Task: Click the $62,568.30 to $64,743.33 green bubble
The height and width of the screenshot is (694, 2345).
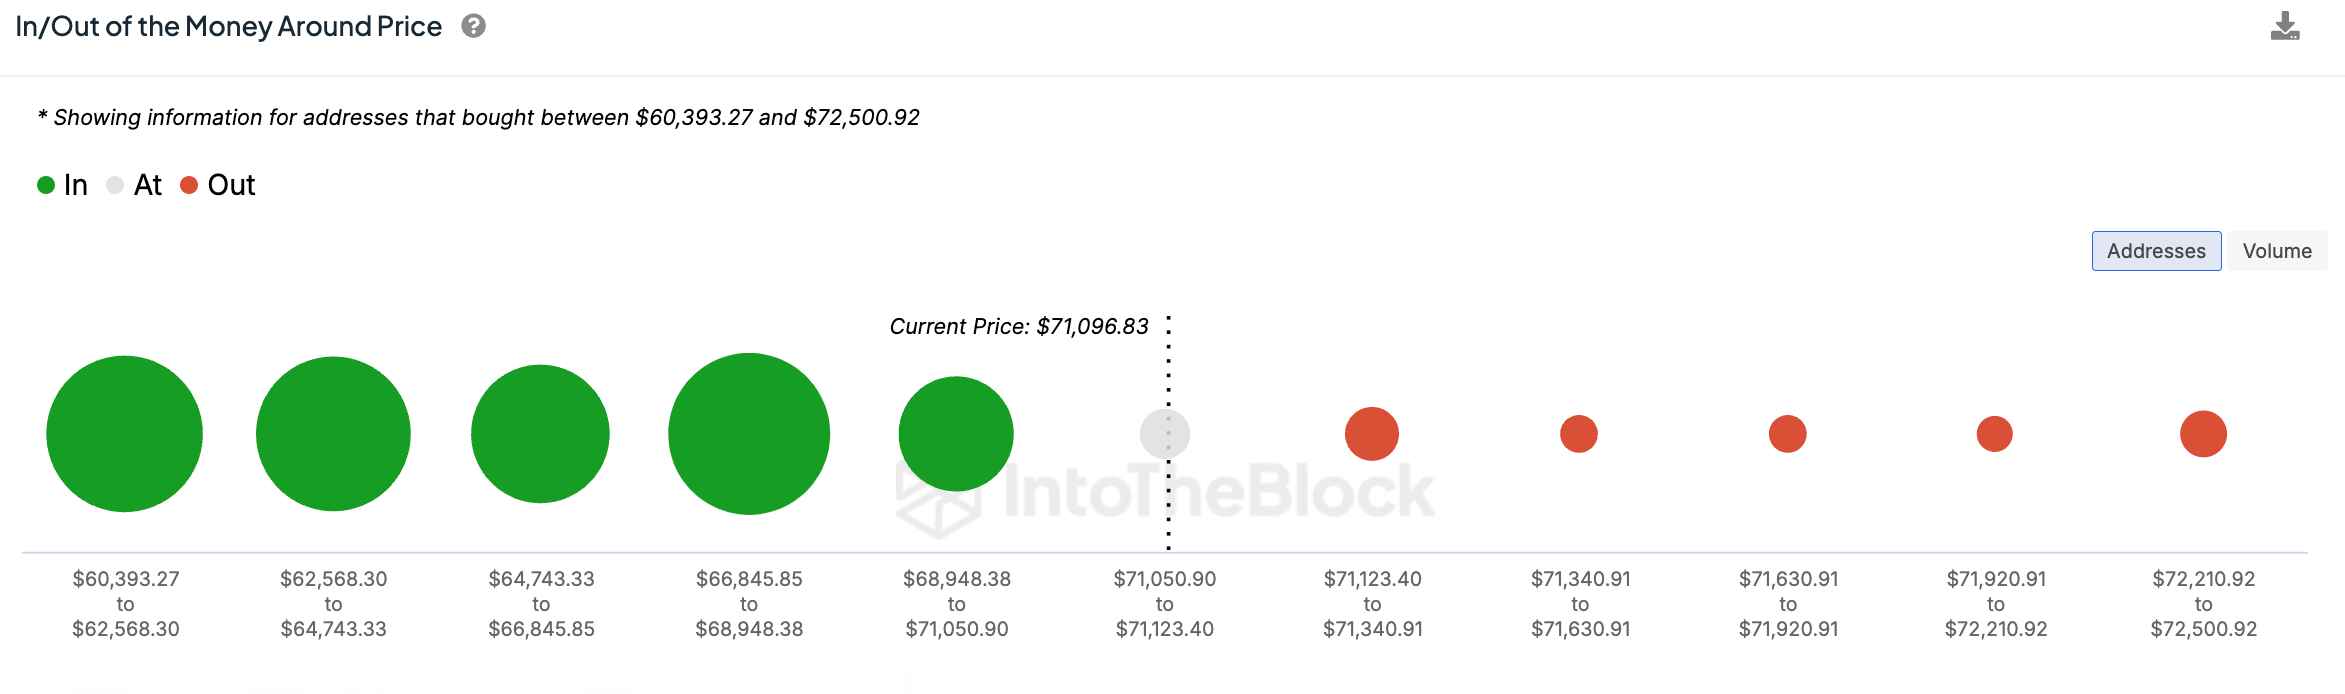Action: 333,434
